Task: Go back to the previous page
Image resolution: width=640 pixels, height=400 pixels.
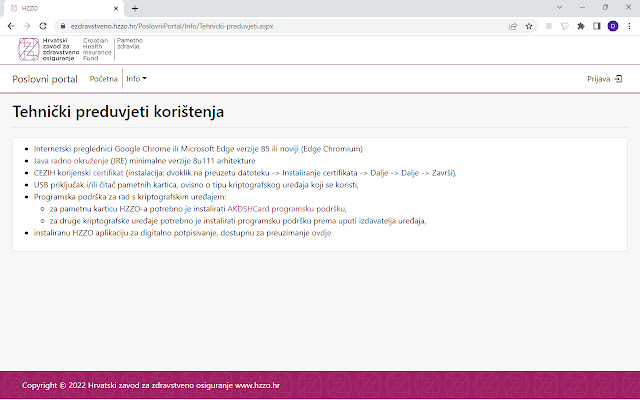Action: pos(11,26)
